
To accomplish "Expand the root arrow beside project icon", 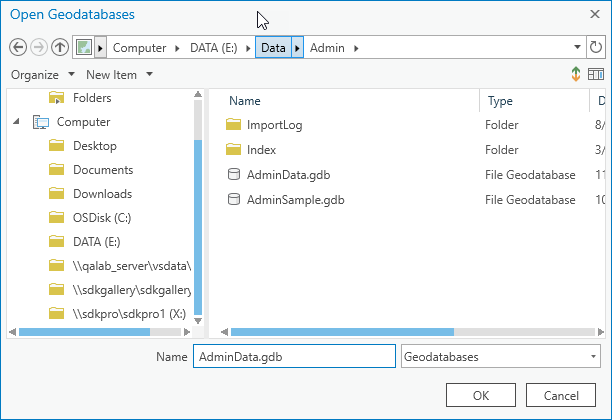I will pos(100,48).
